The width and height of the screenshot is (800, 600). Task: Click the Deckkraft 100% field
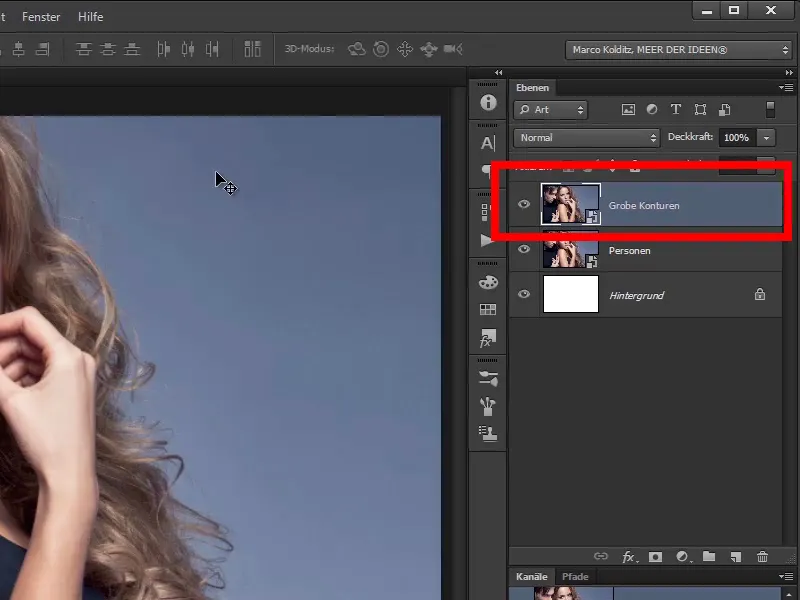737,138
